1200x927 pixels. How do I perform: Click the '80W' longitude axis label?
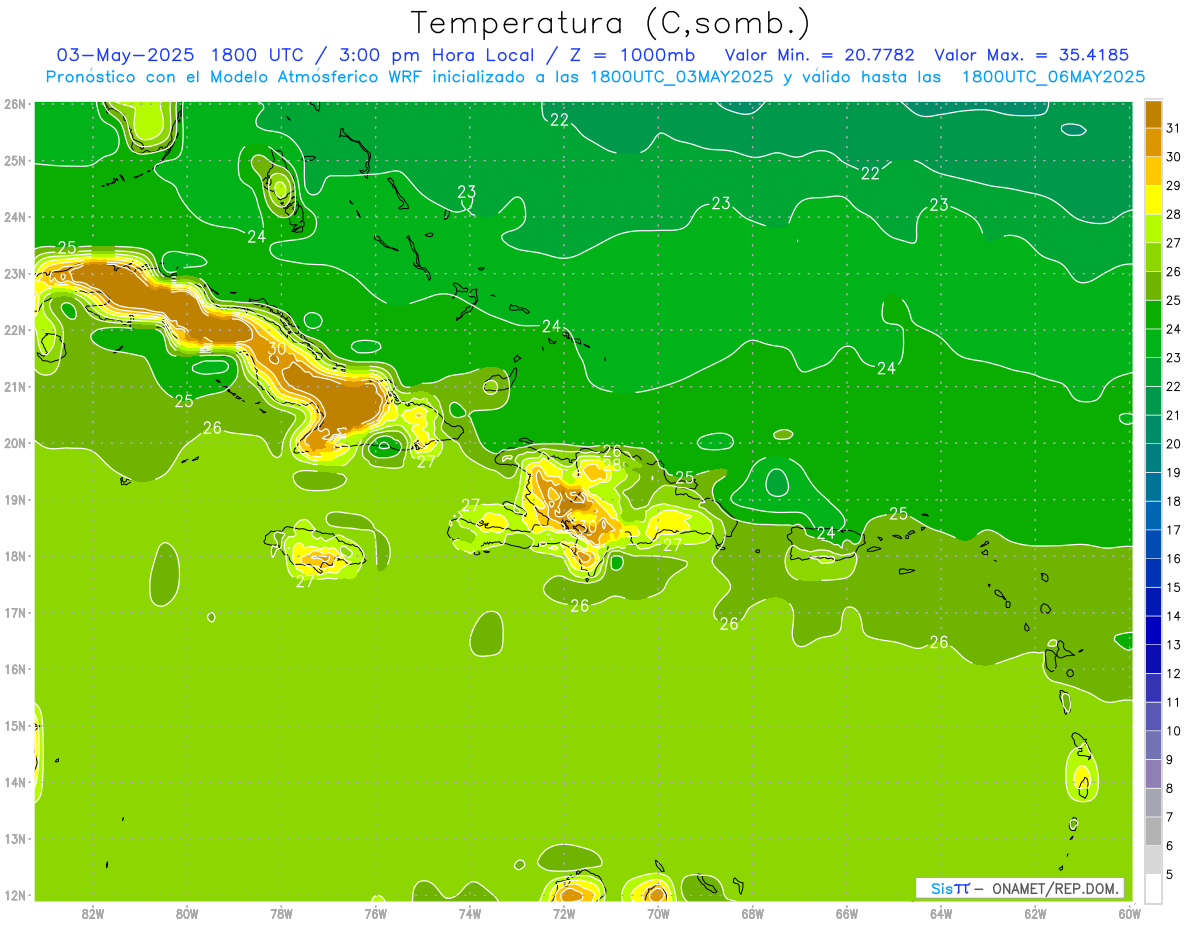tap(187, 913)
